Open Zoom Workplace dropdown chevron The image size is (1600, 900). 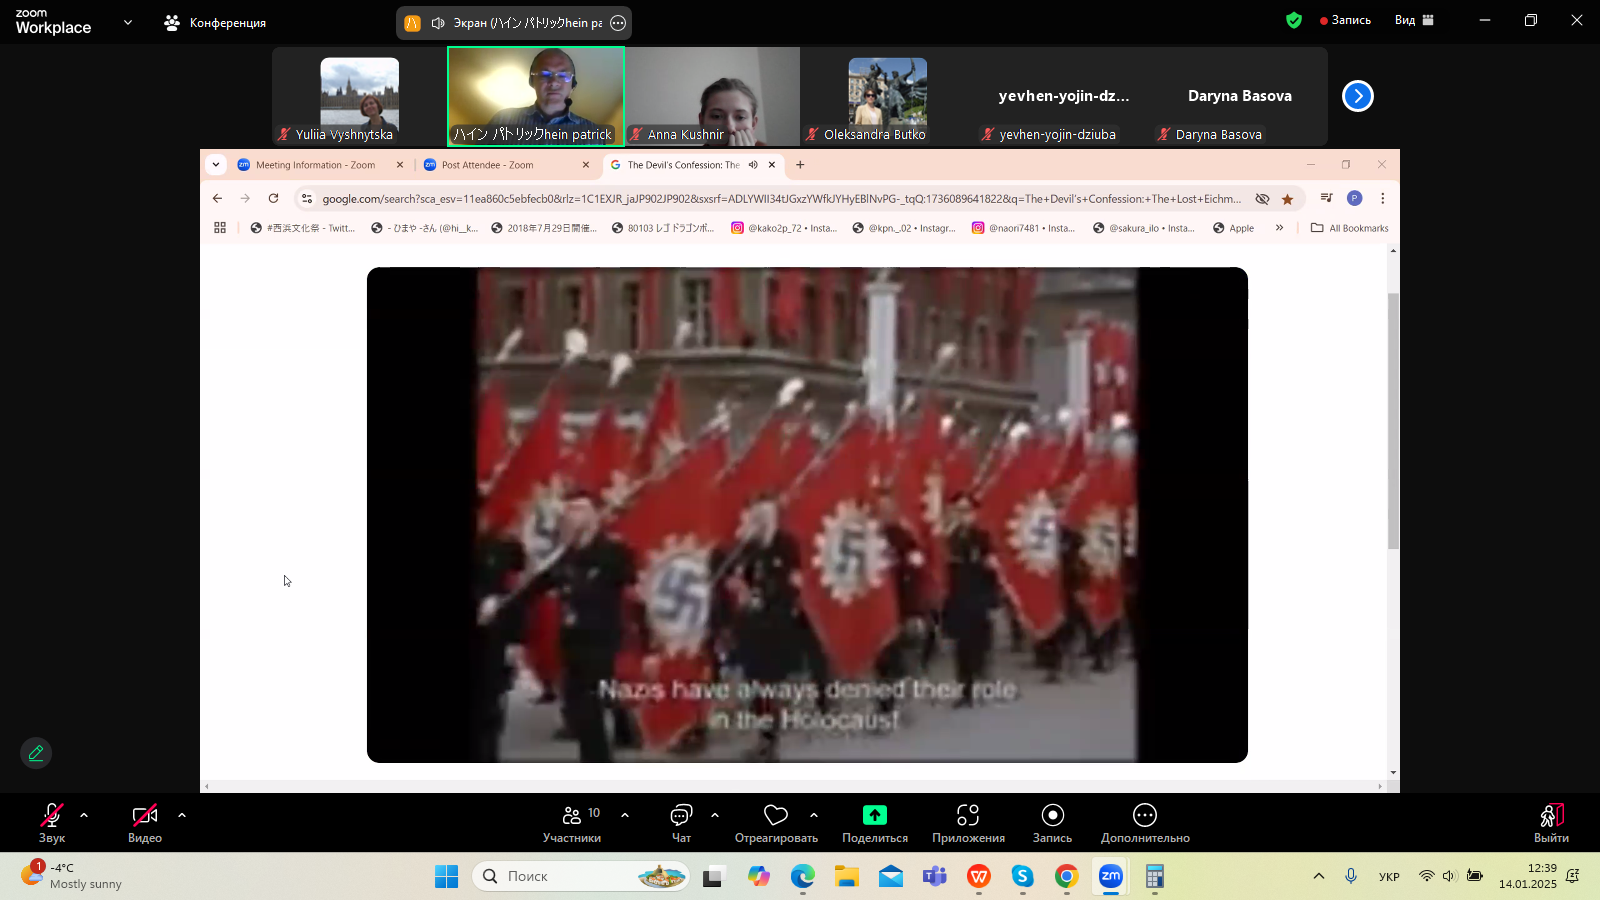(127, 22)
